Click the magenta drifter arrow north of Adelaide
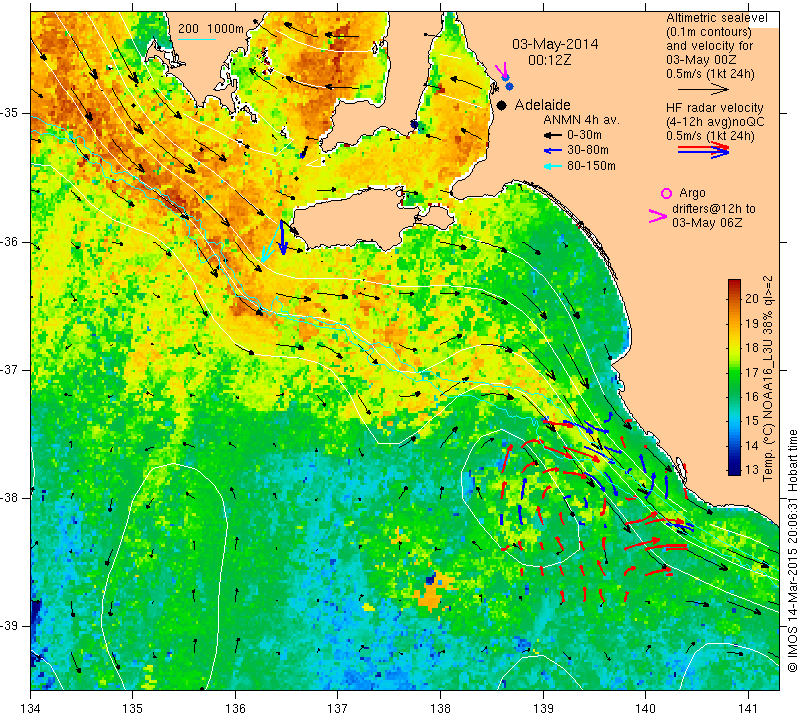This screenshot has width=800, height=720. pos(502,70)
